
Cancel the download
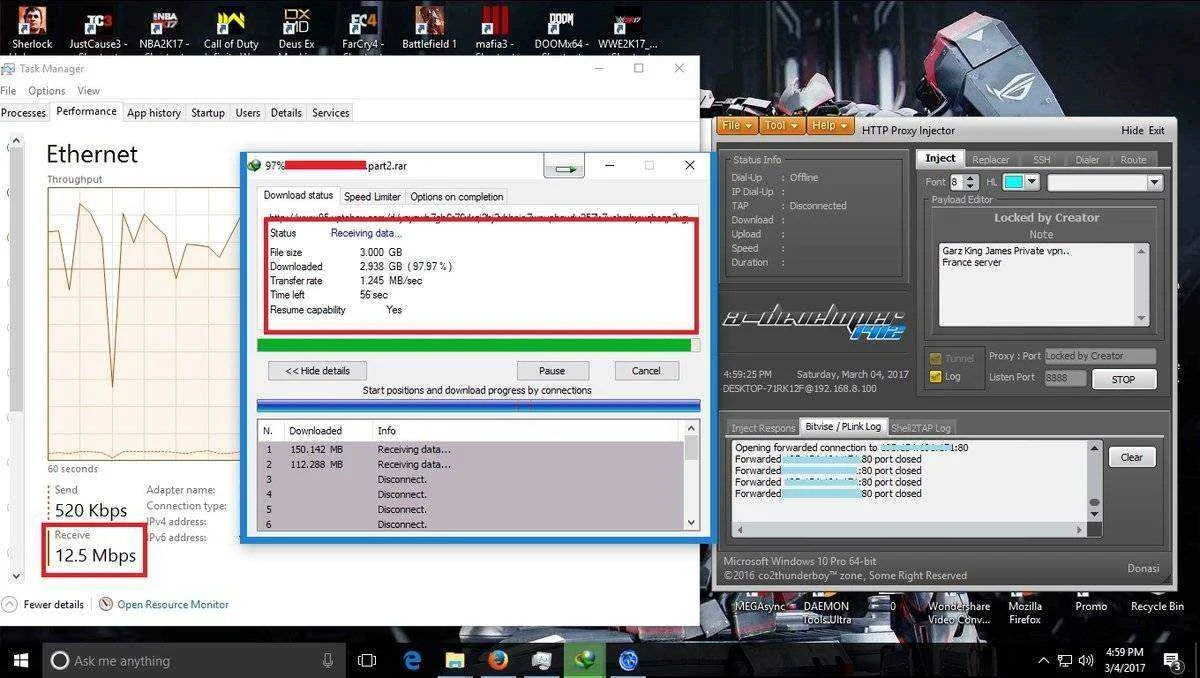(646, 370)
